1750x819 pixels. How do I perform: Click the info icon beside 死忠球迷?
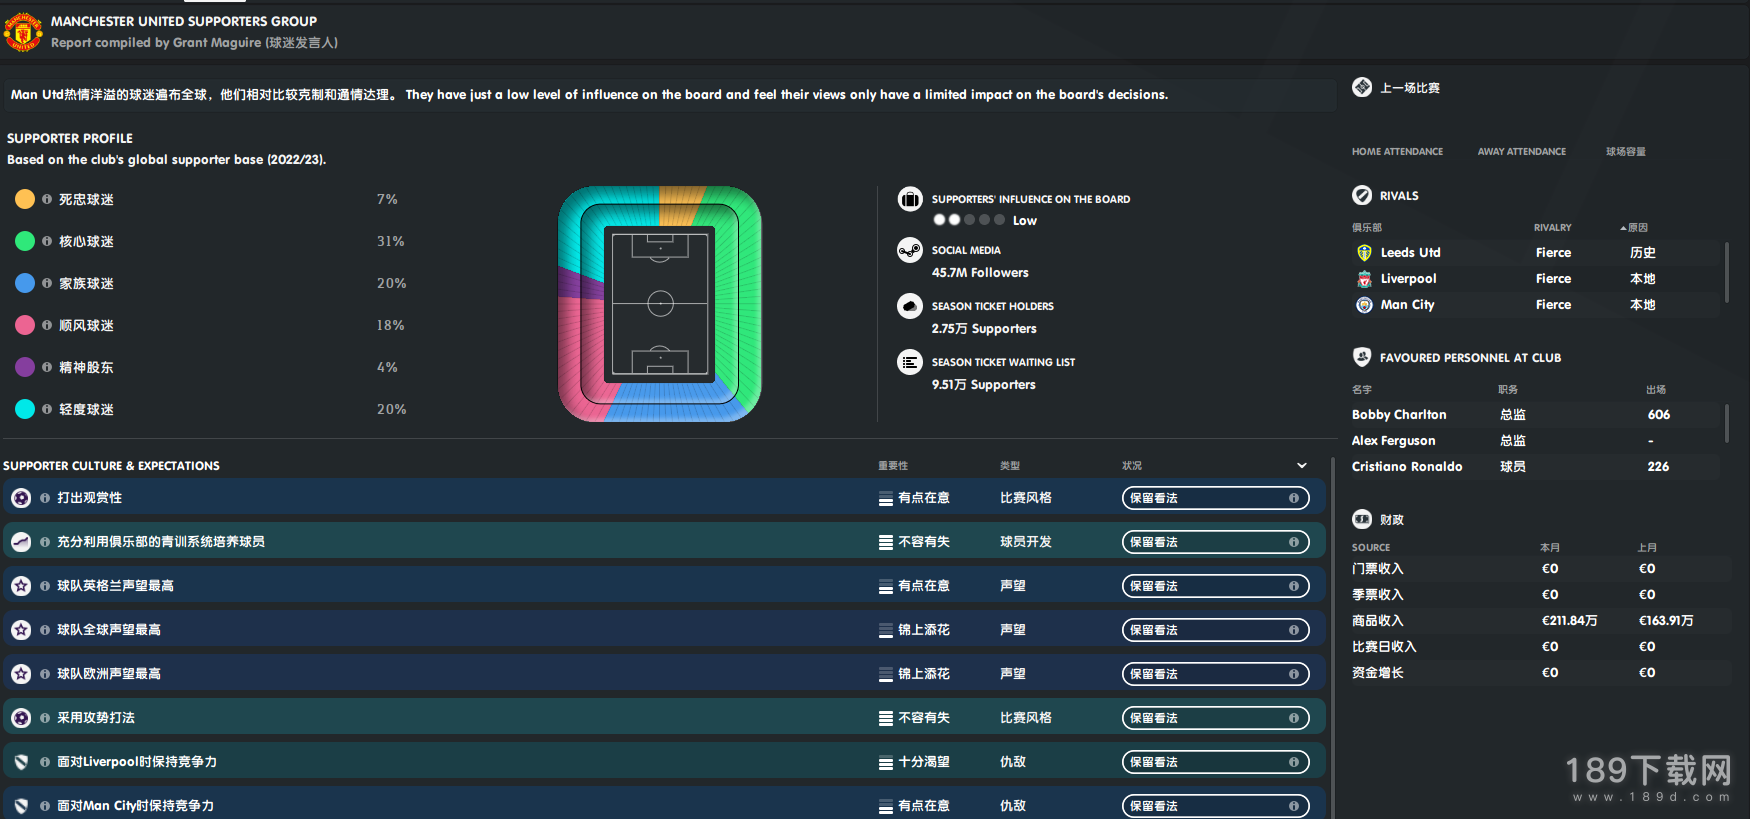[47, 199]
